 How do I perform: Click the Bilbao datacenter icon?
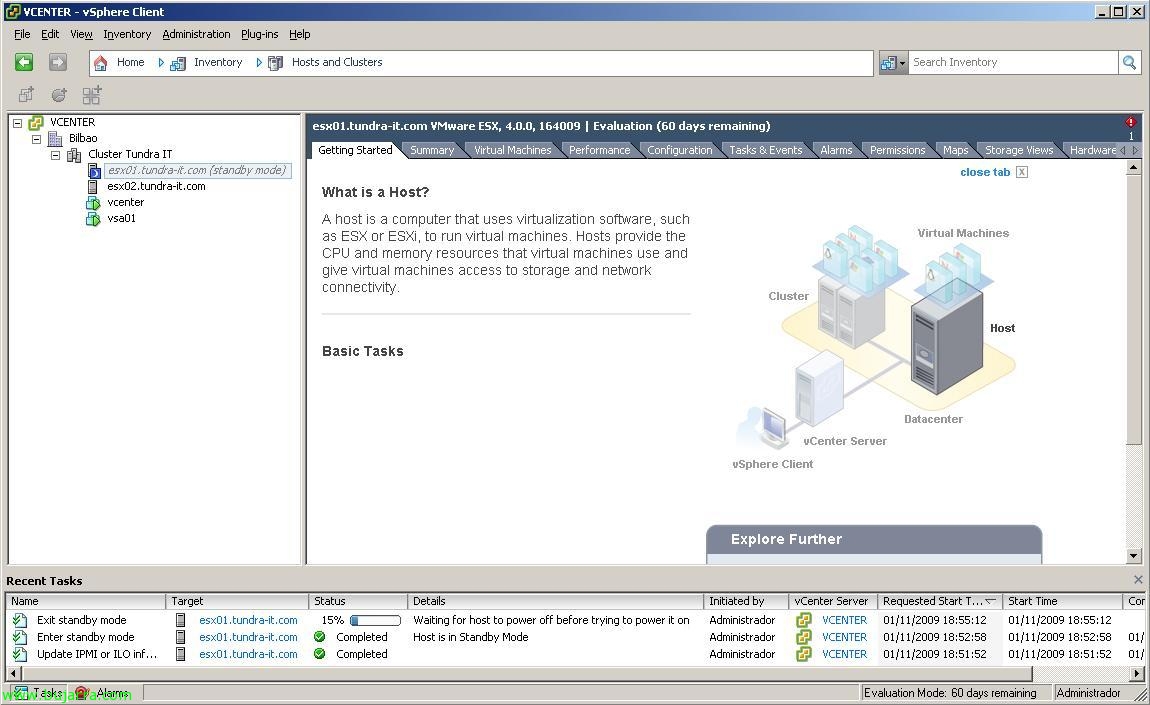tap(55, 138)
